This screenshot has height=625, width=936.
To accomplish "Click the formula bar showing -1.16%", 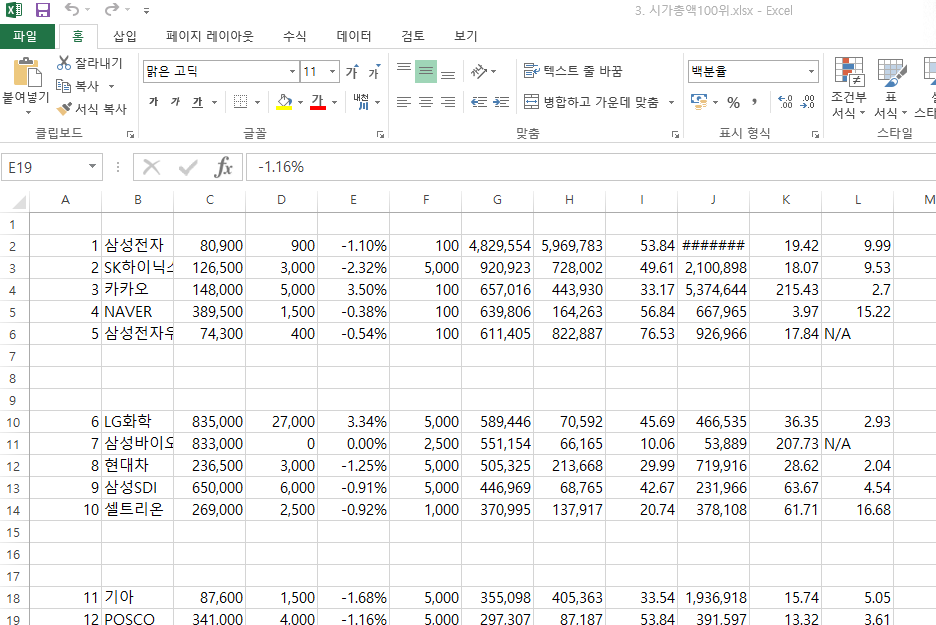I will [x=590, y=167].
